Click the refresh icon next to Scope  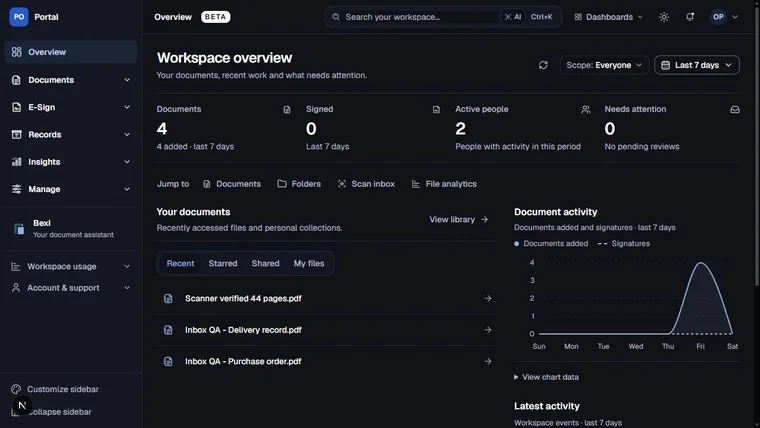click(x=543, y=65)
